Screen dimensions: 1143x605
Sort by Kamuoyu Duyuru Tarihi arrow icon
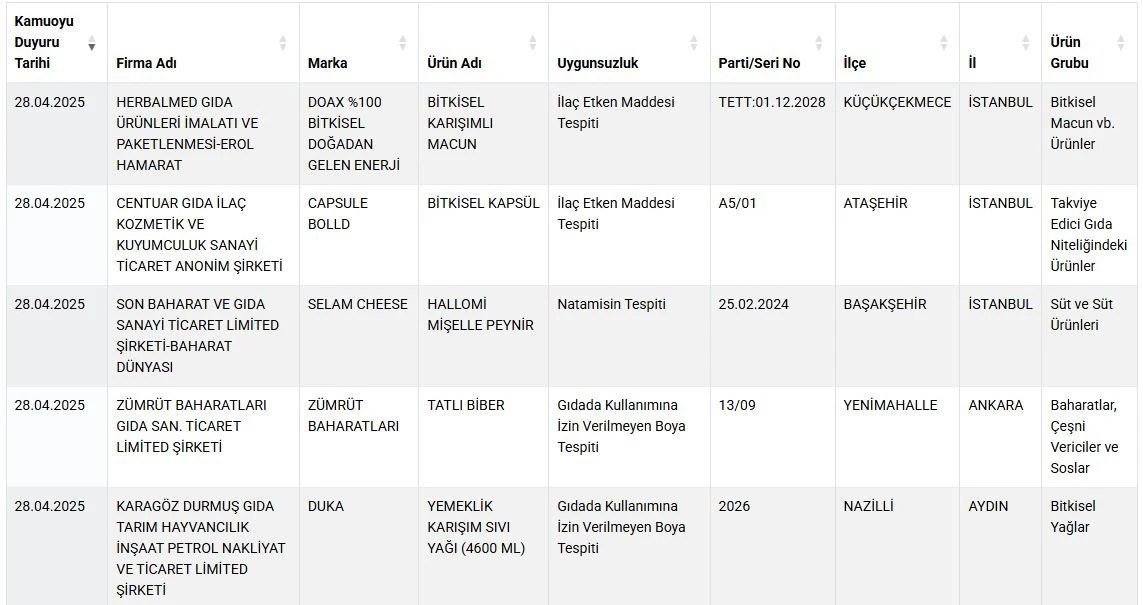click(92, 43)
